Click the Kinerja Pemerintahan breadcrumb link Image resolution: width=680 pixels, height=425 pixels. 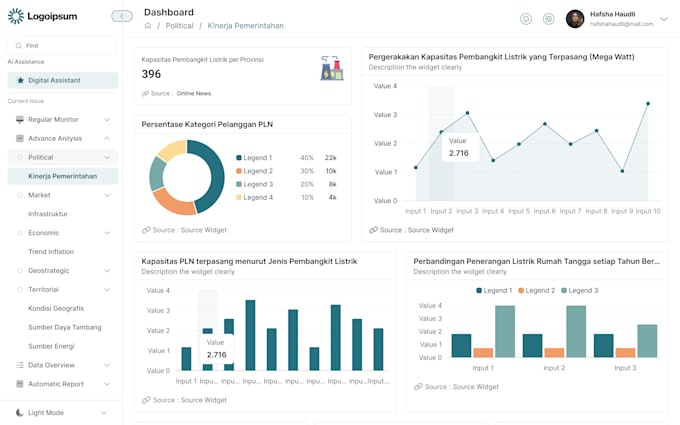245,26
